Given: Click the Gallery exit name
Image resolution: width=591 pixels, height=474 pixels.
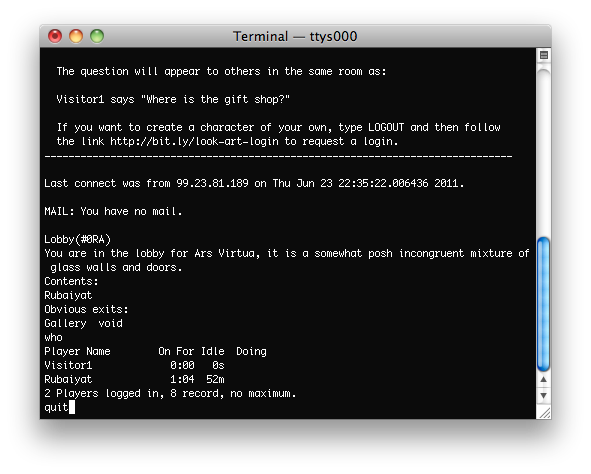Looking at the screenshot, I should click(65, 324).
